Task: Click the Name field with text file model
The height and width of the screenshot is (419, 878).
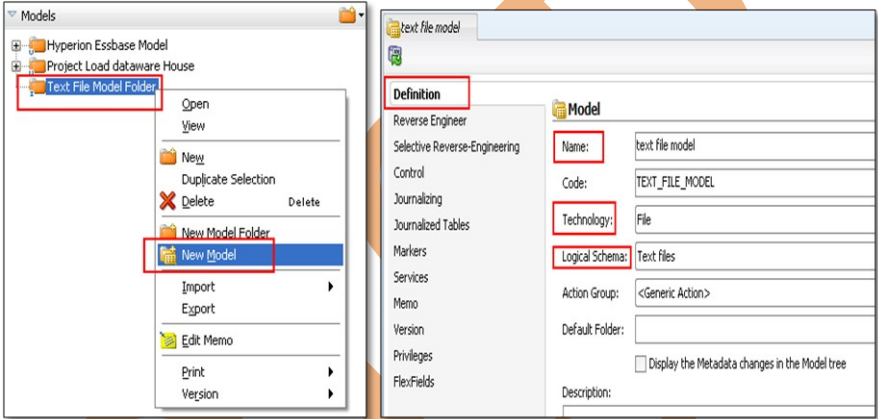Action: click(x=756, y=146)
